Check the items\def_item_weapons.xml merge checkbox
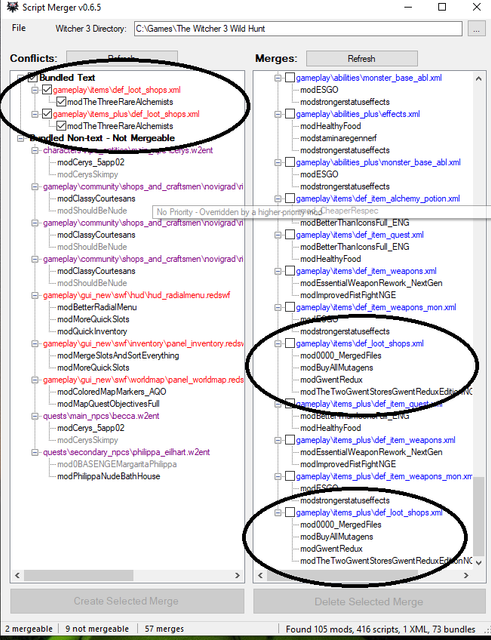 (290, 271)
